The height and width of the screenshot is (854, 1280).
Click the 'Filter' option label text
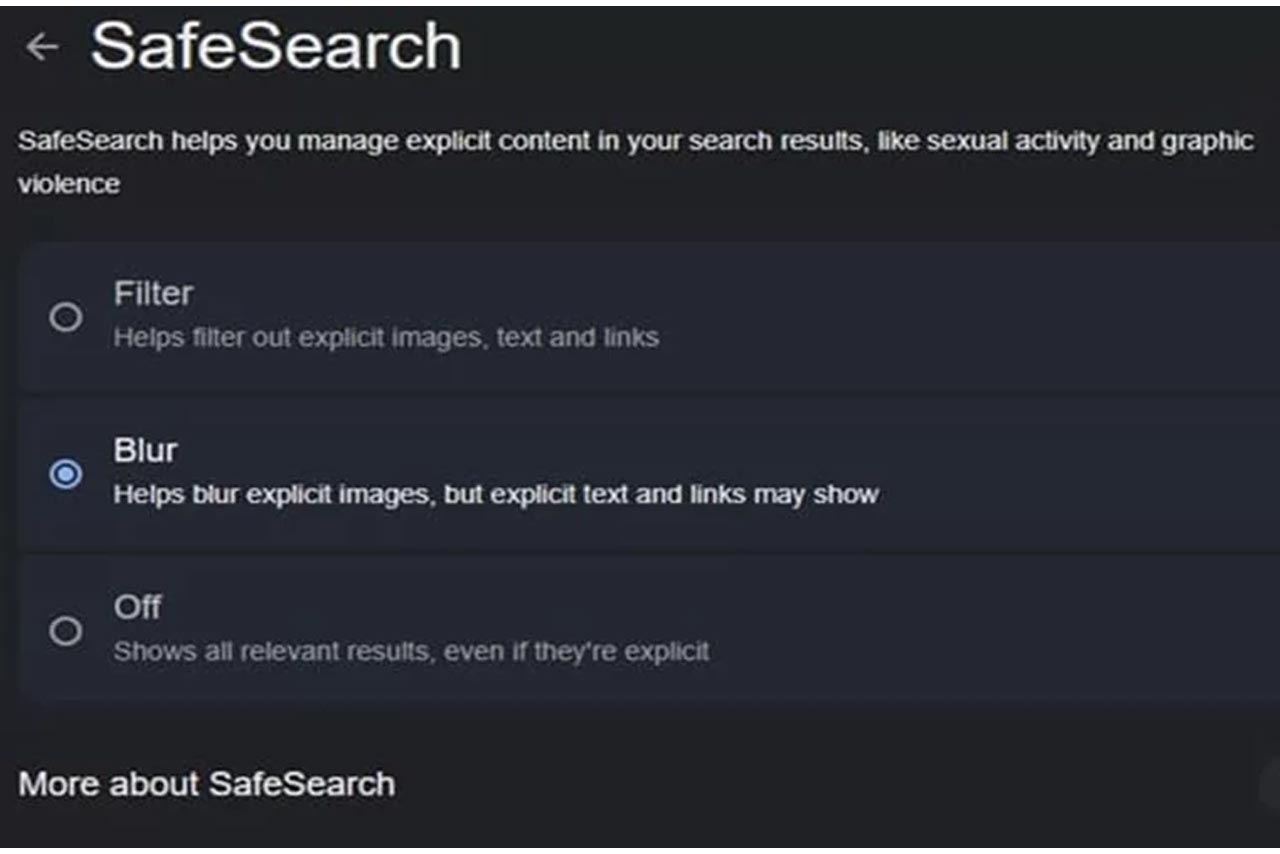153,294
